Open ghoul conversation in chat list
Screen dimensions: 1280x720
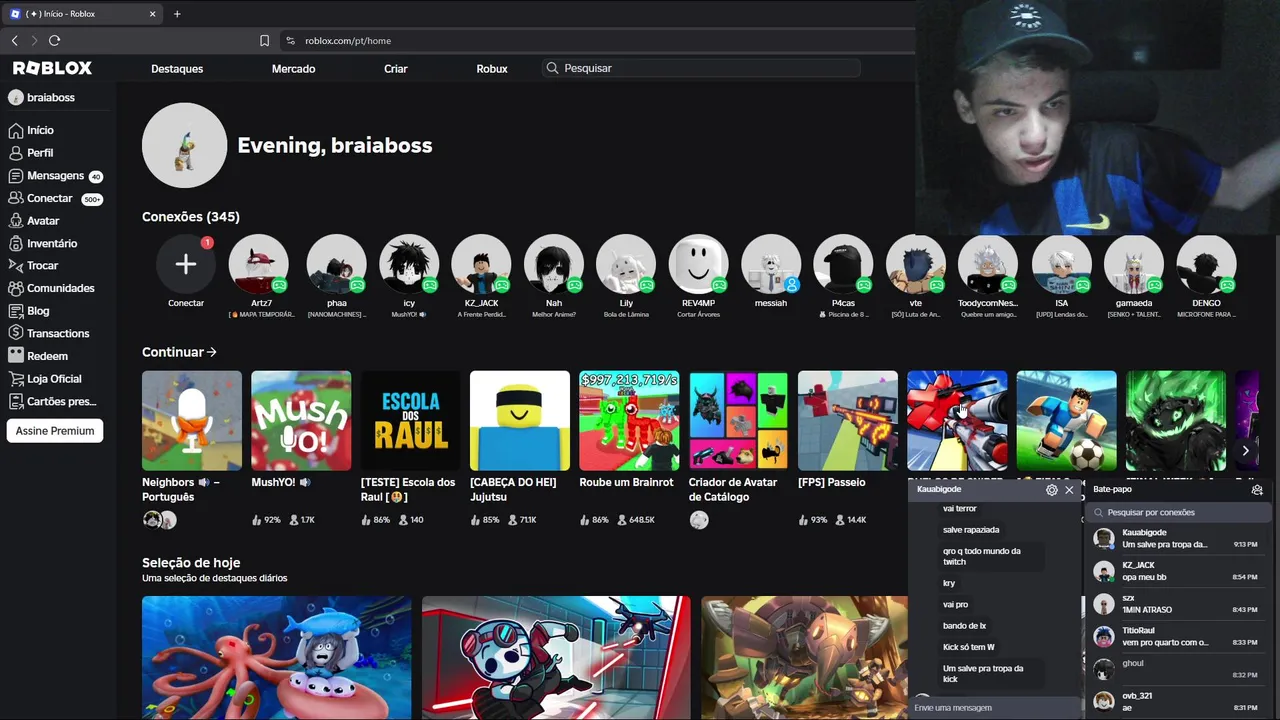pyautogui.click(x=1176, y=669)
